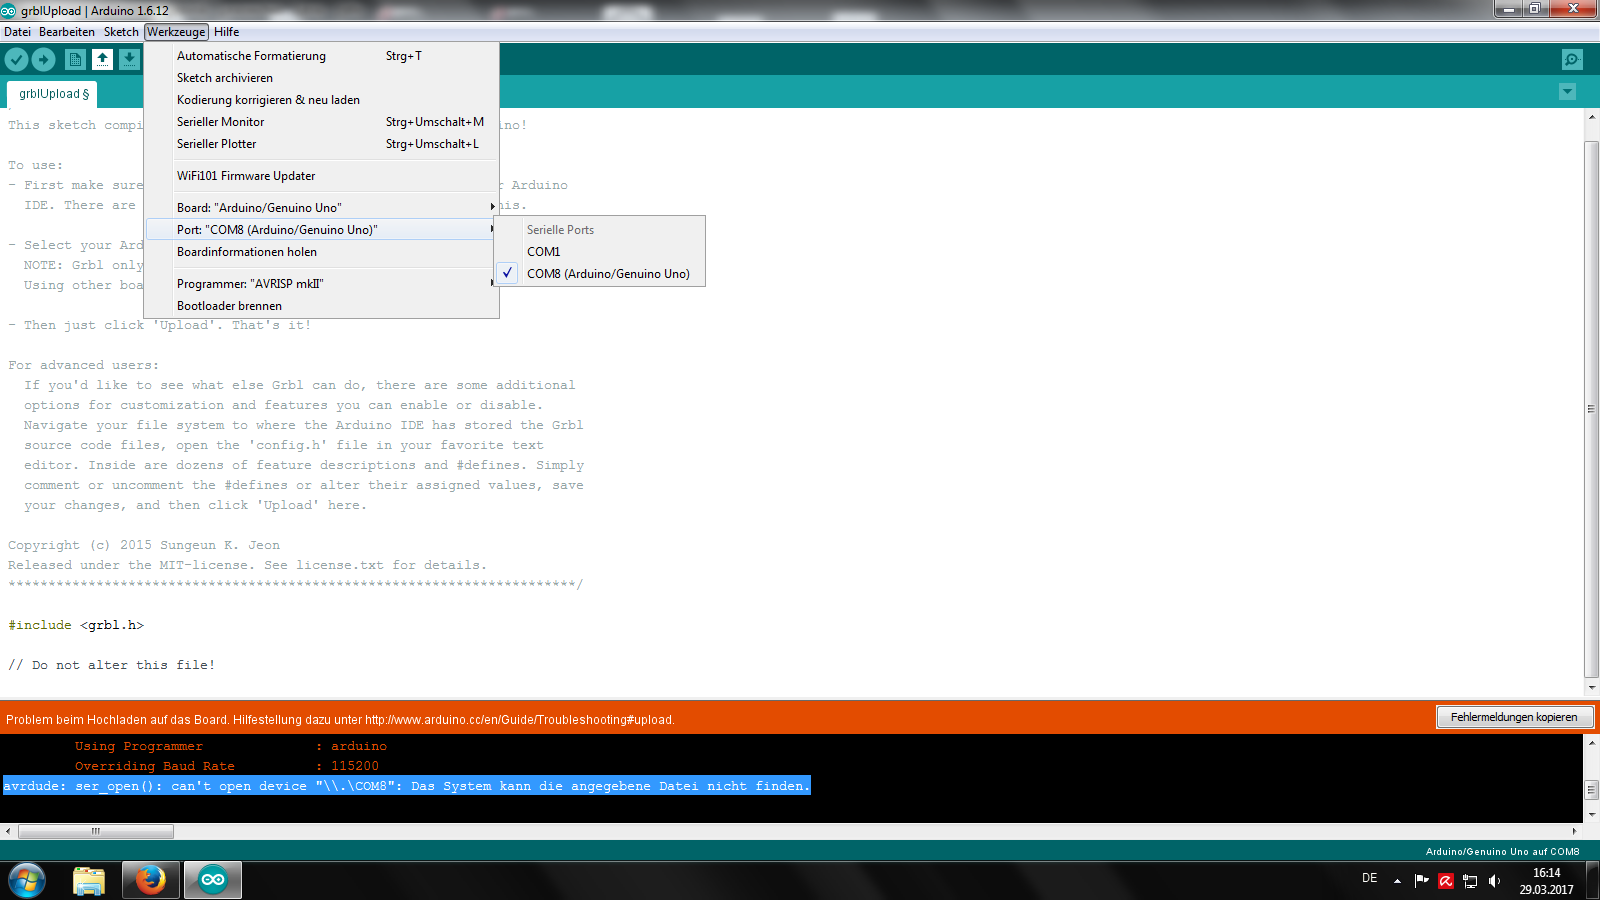1600x900 pixels.
Task: Close the Werkzeuge menu
Action: click(x=176, y=32)
